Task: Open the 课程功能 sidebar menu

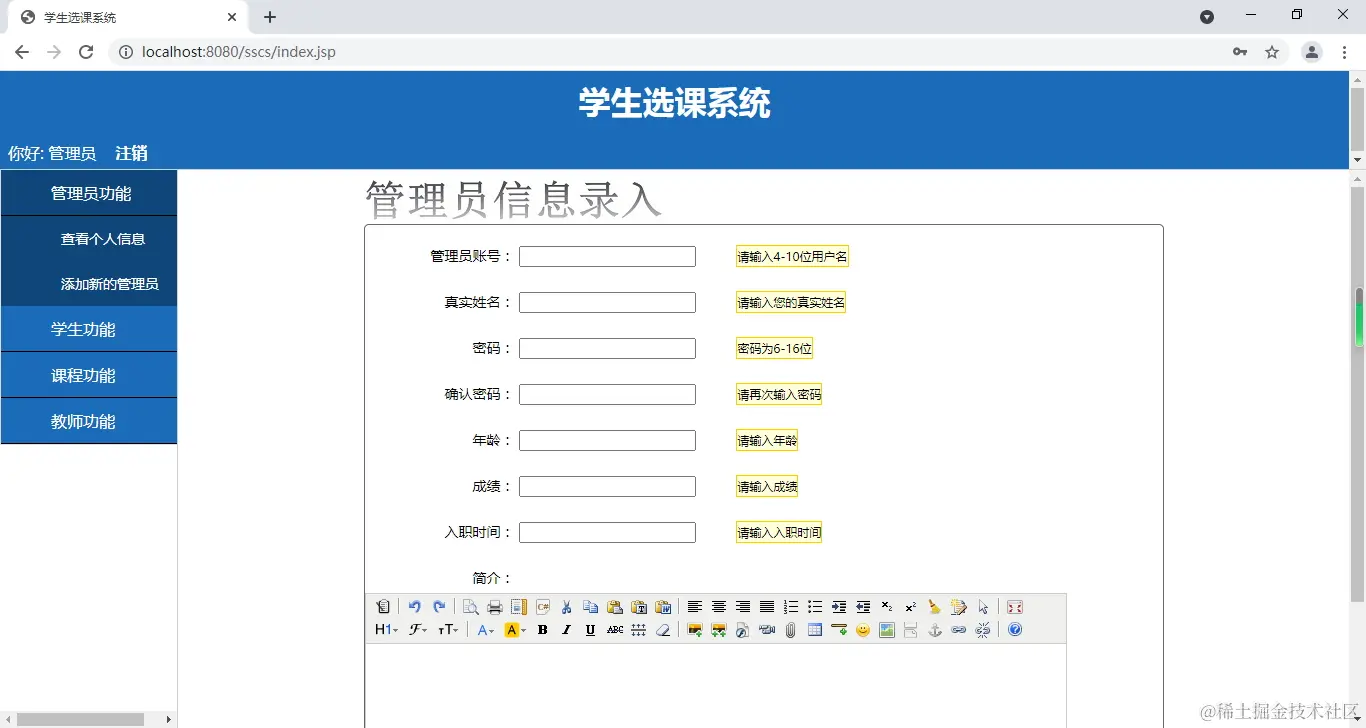Action: 88,374
